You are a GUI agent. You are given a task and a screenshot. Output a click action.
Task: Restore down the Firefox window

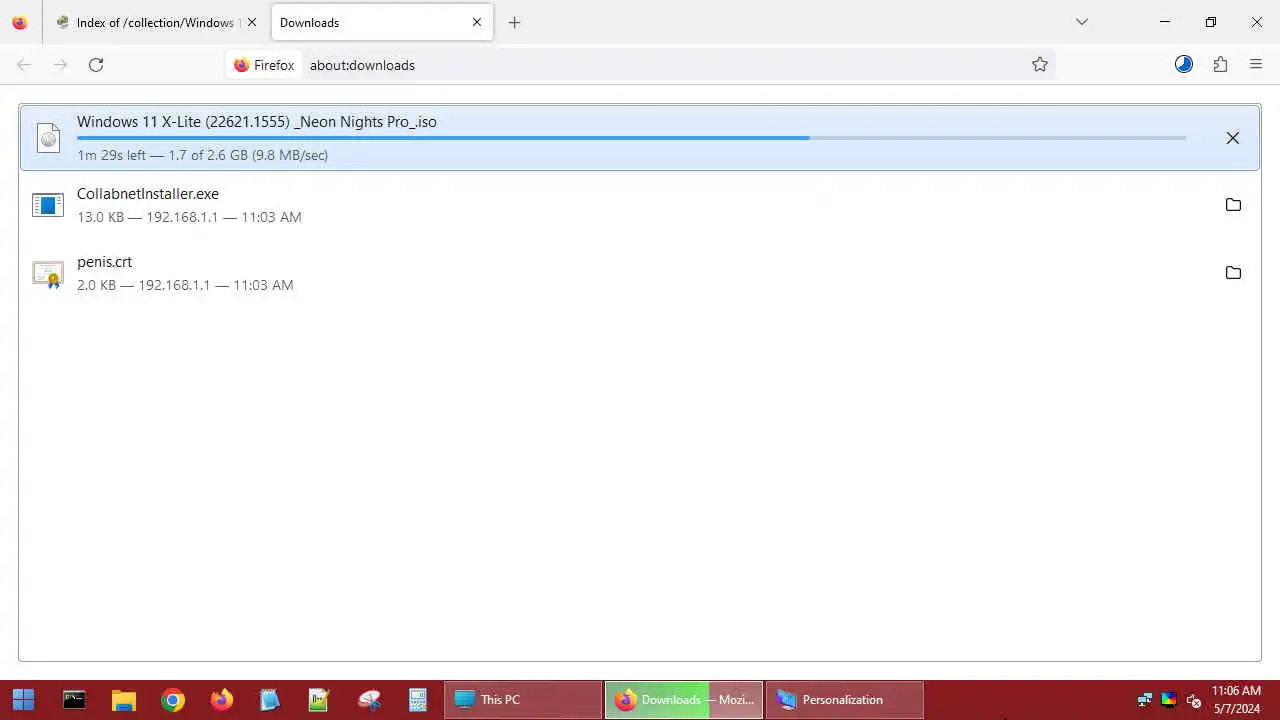pyautogui.click(x=1211, y=22)
